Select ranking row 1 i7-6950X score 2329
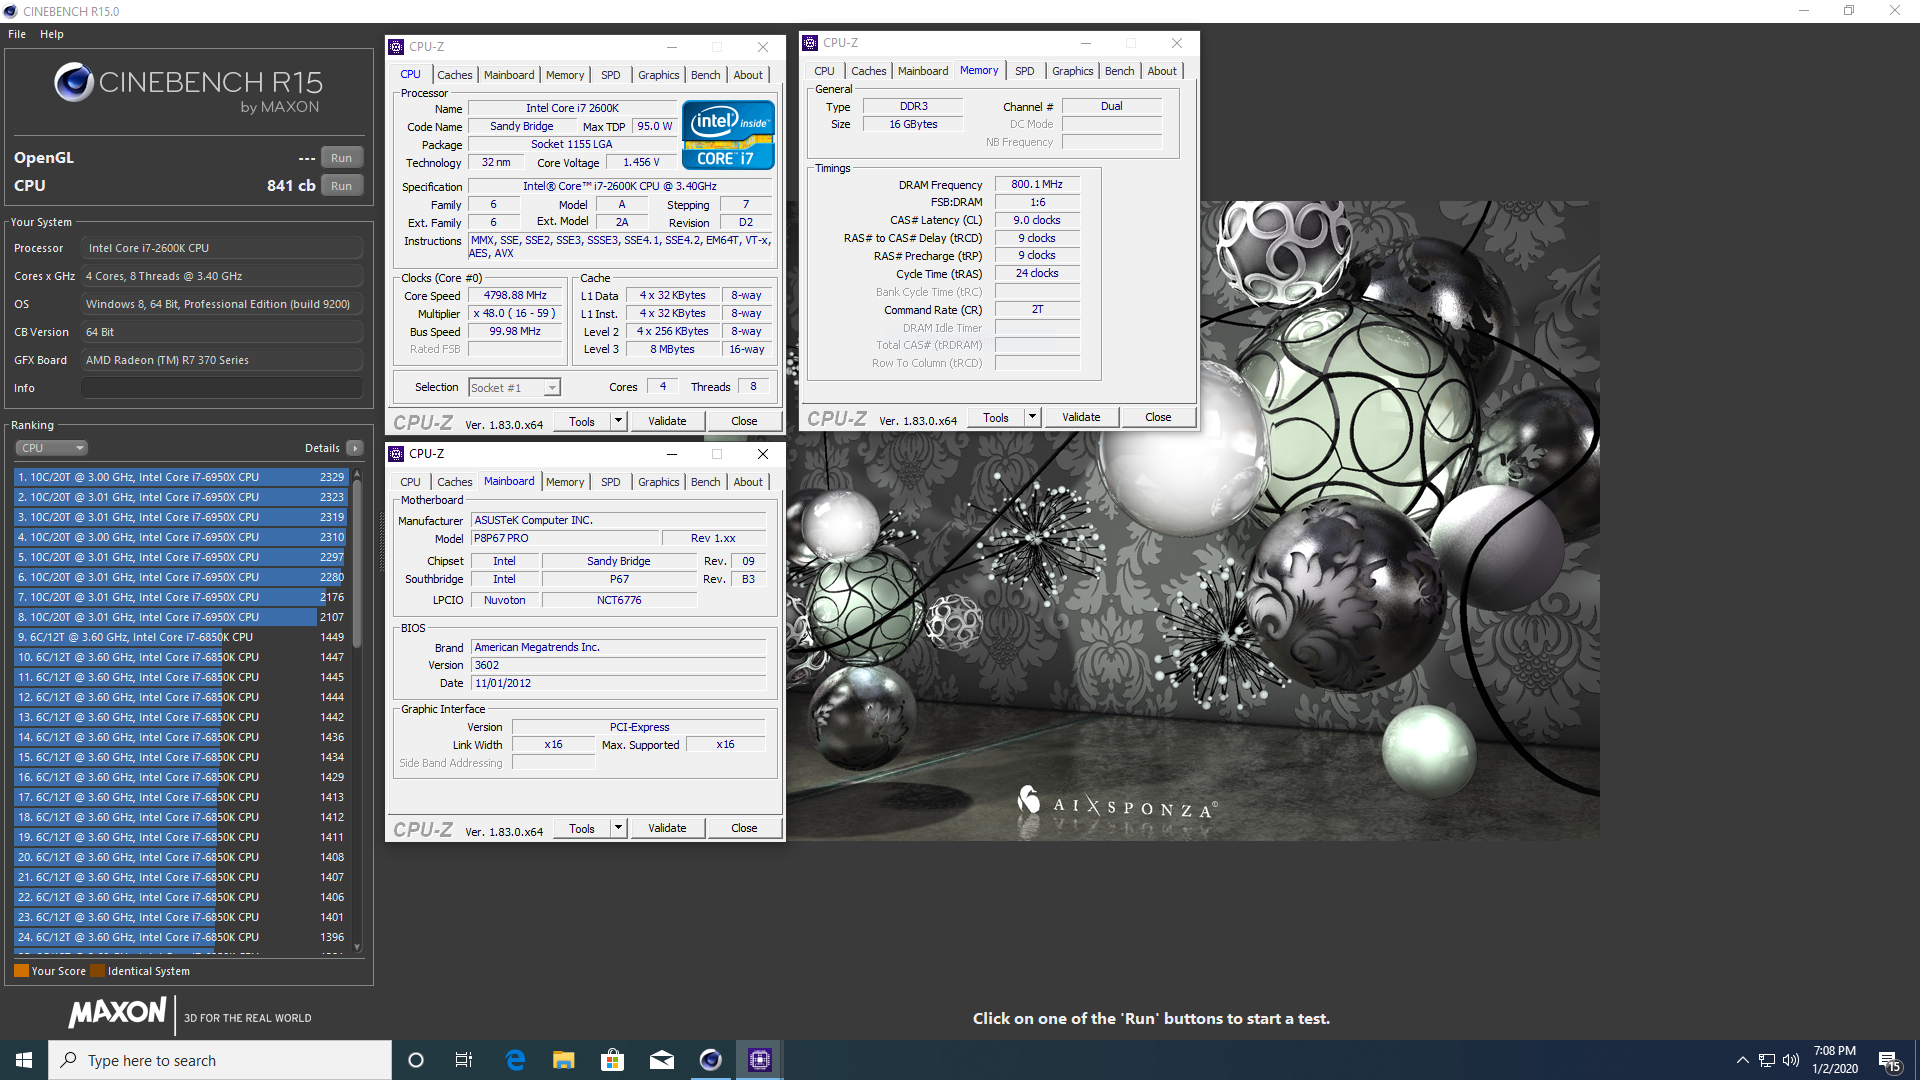The image size is (1920, 1080). [180, 477]
